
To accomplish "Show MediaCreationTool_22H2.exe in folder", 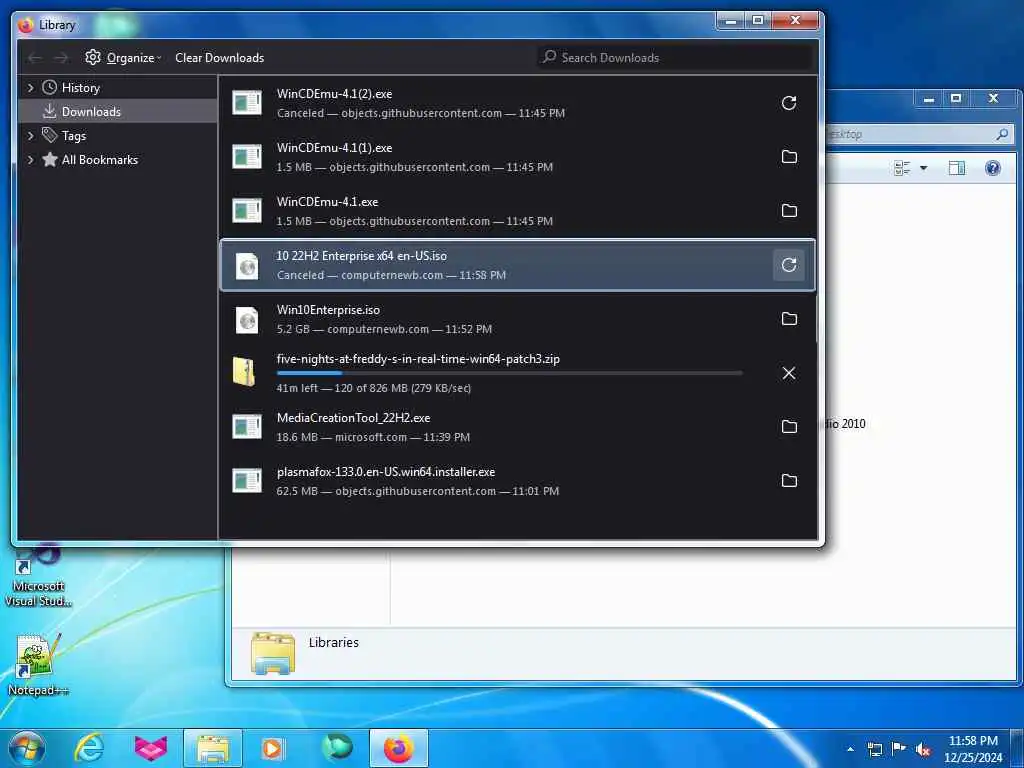I will [789, 427].
